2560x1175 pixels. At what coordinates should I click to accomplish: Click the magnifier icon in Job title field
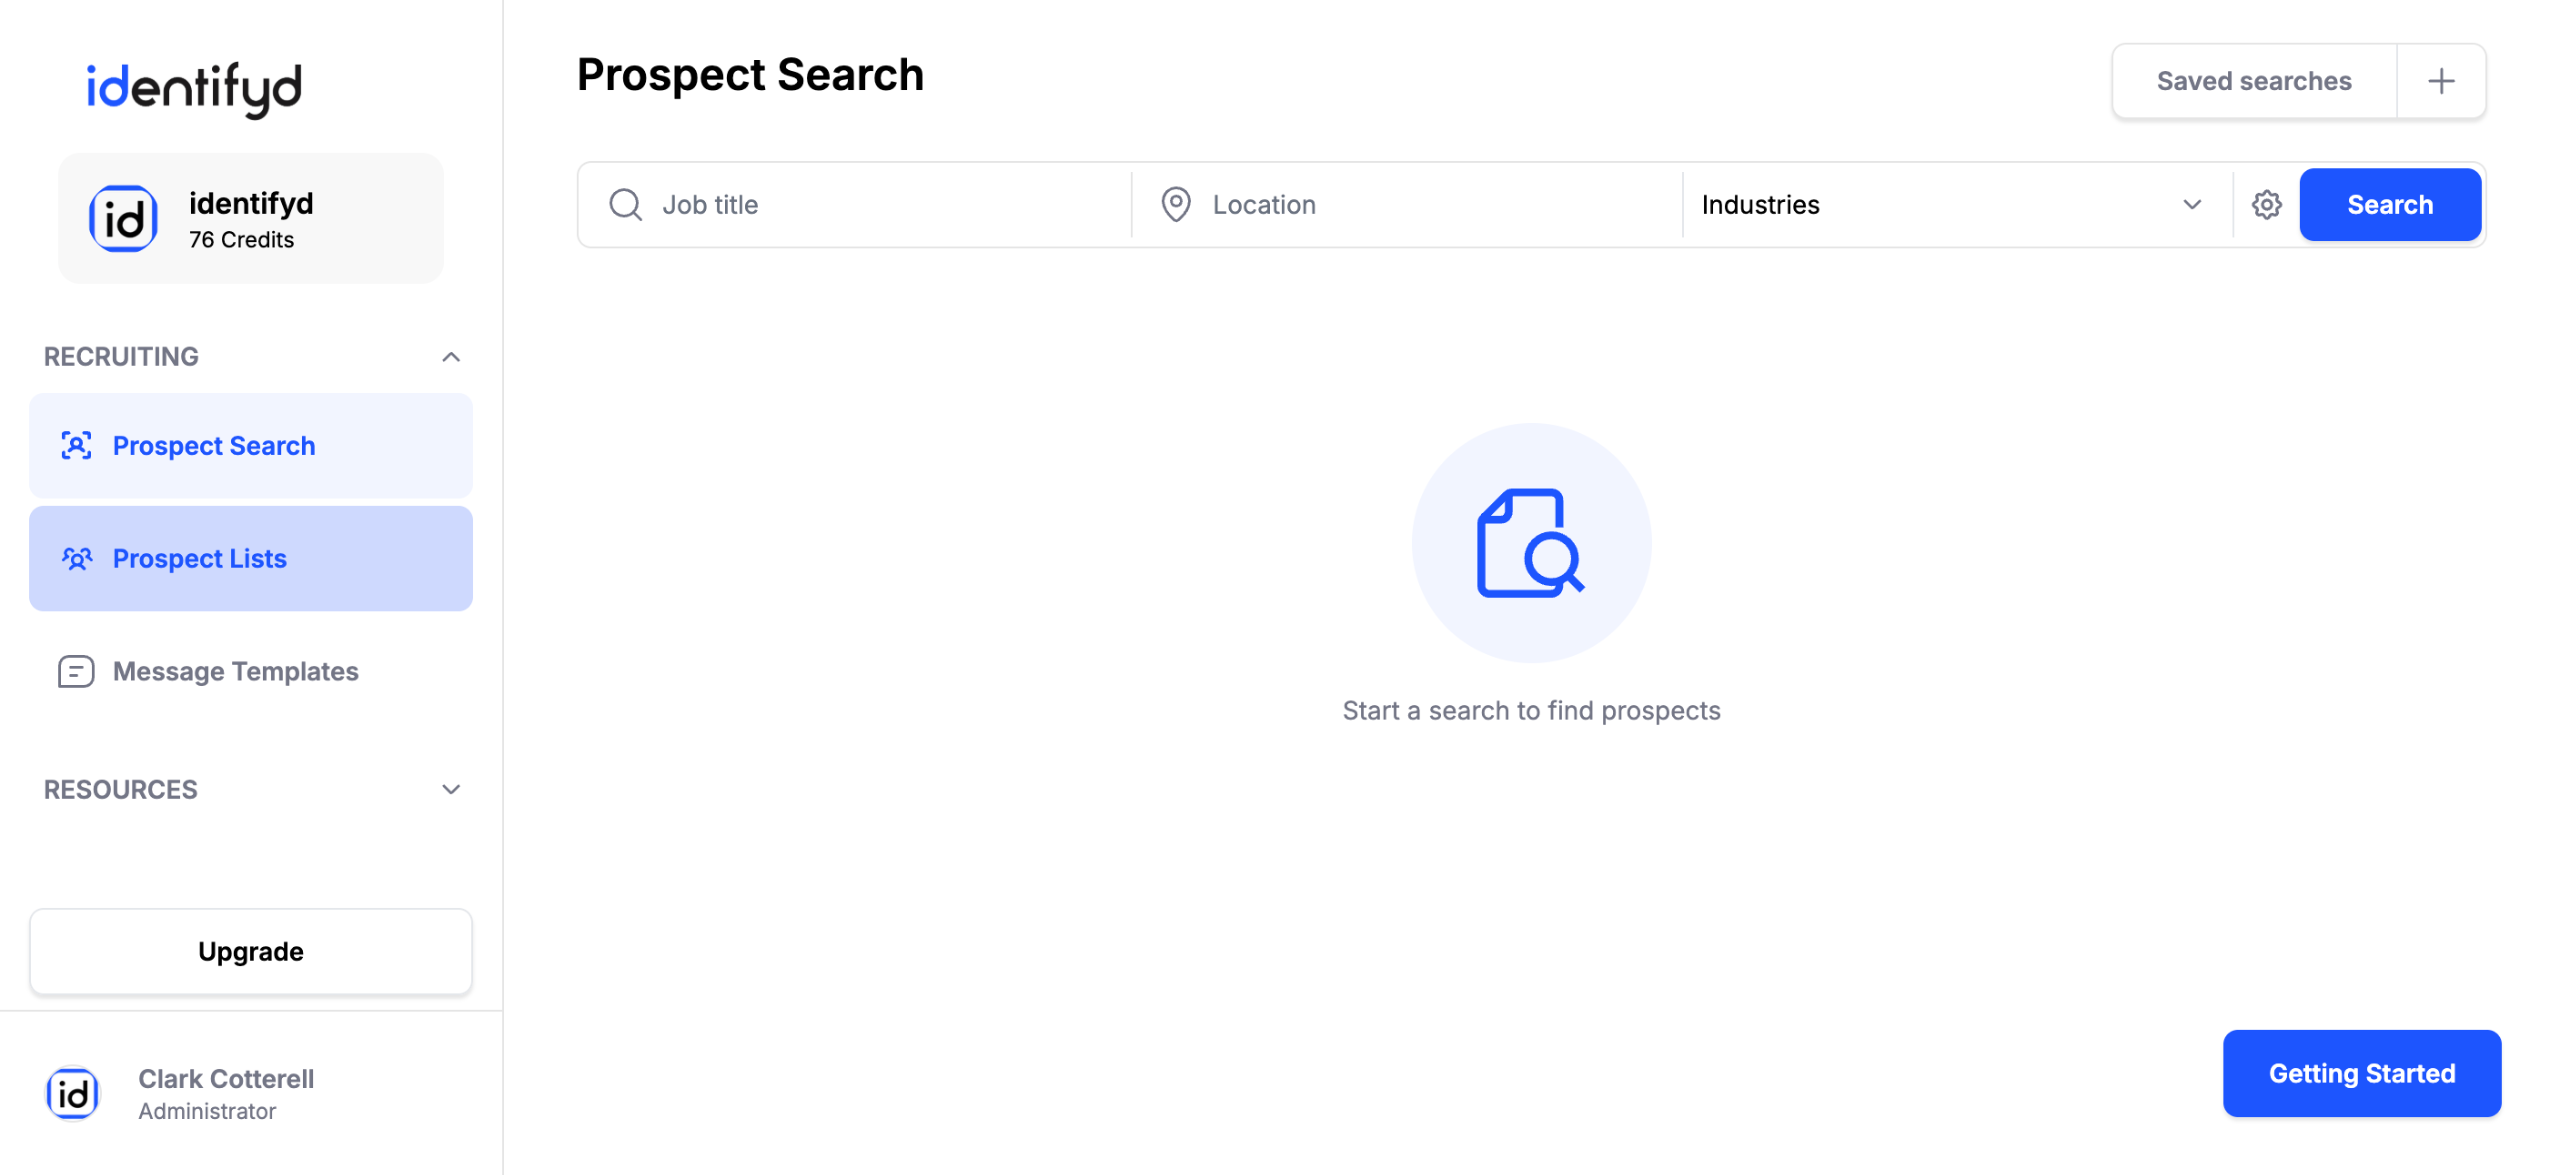pyautogui.click(x=626, y=205)
